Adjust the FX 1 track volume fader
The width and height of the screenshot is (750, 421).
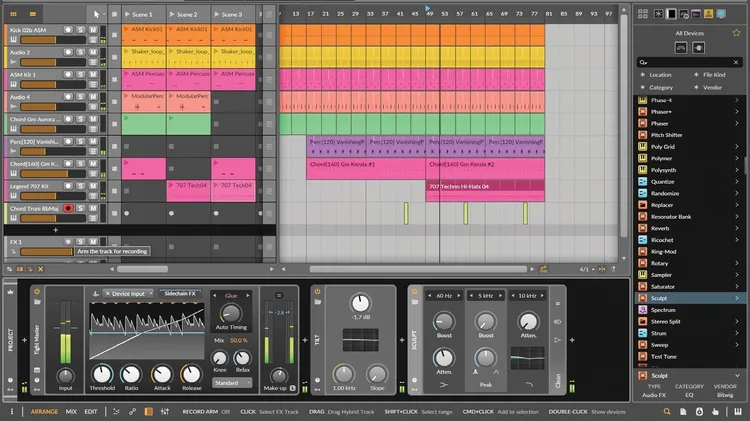(x=46, y=252)
